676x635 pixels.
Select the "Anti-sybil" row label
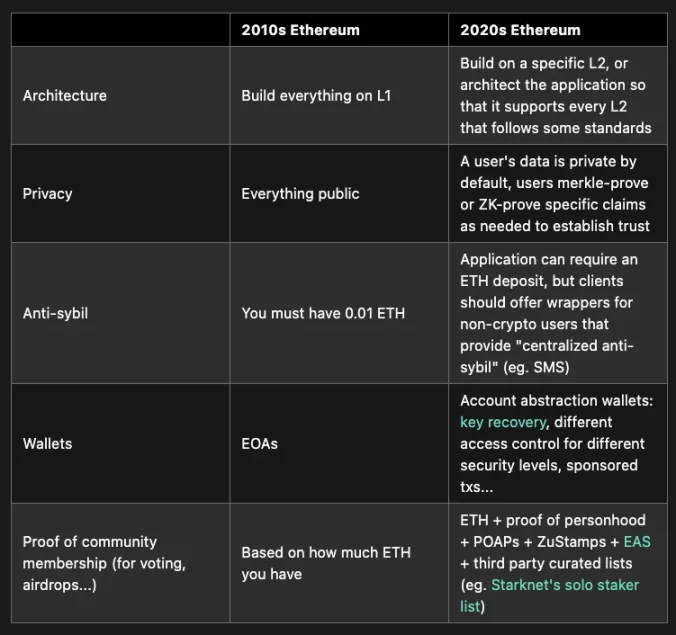[57, 313]
